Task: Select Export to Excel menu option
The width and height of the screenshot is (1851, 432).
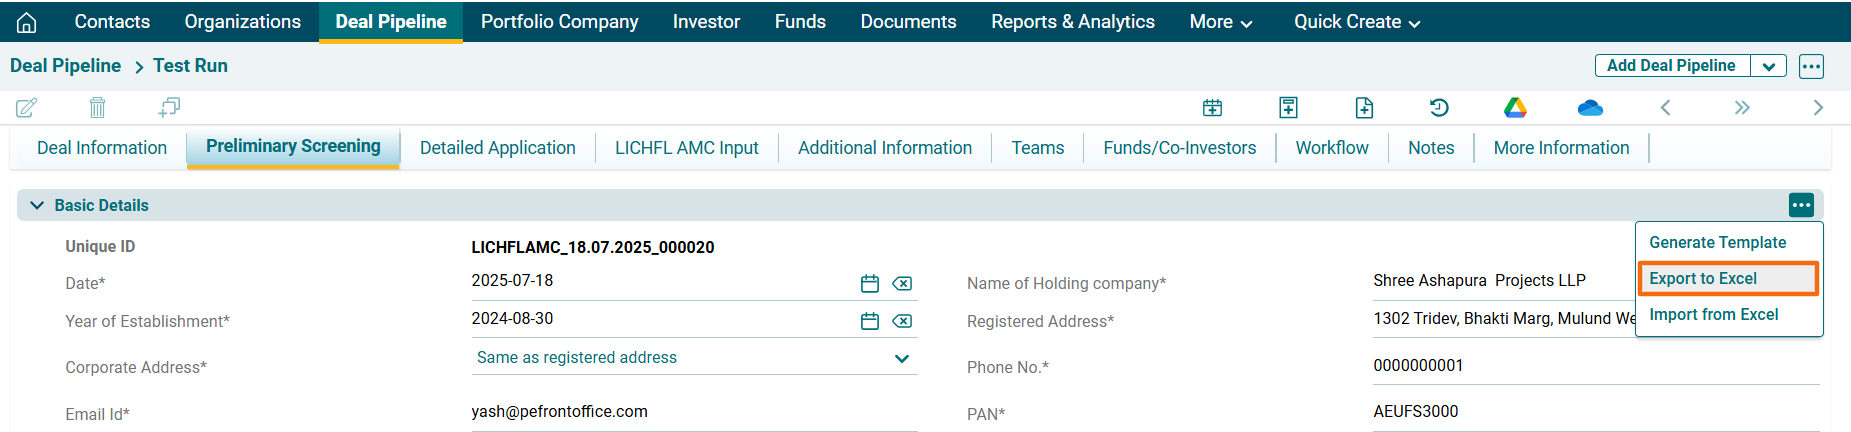Action: (1726, 279)
